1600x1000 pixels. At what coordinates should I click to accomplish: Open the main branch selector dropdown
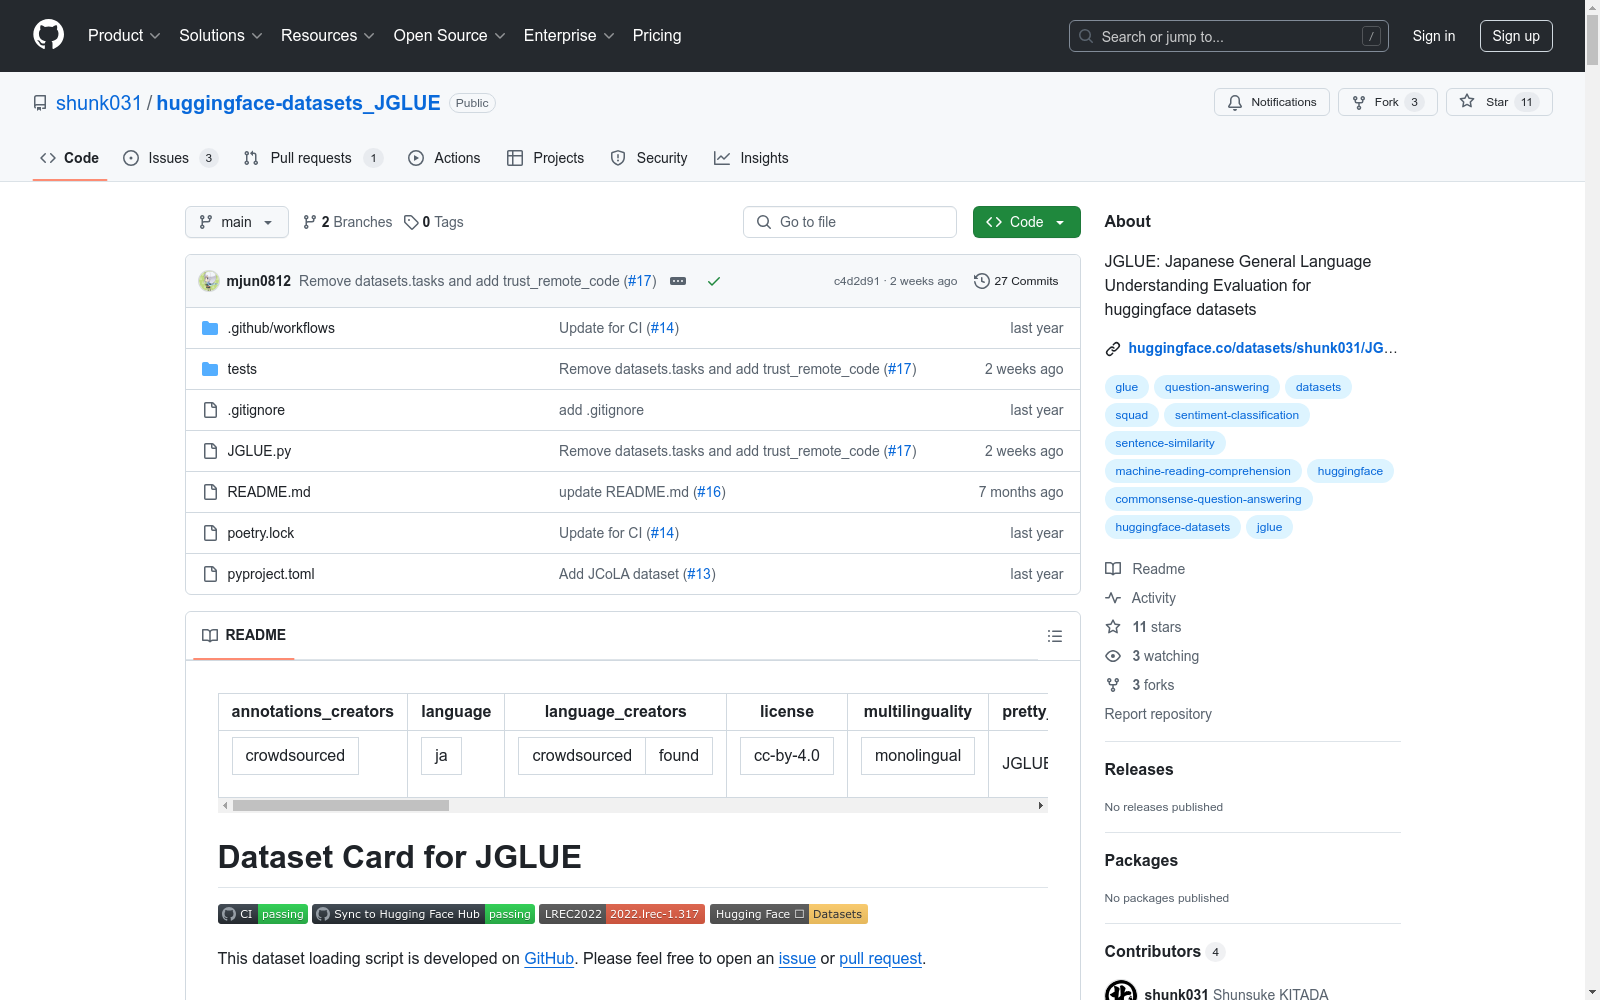coord(237,222)
